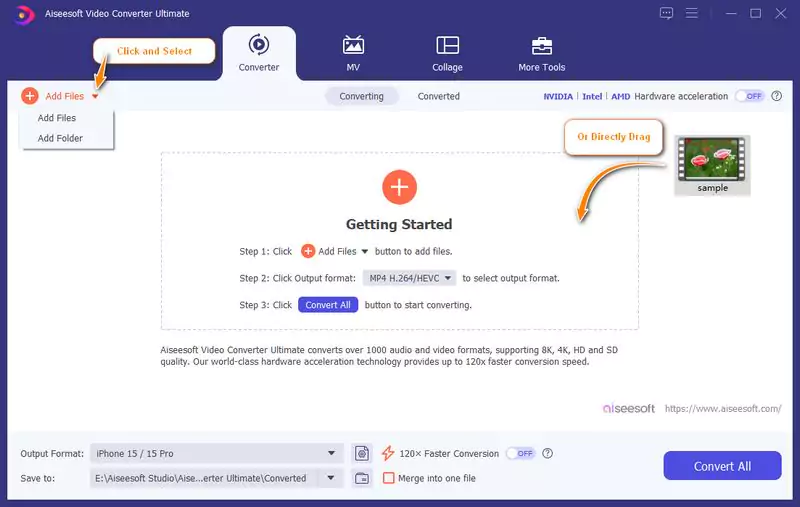Minimize the application window

tap(731, 14)
